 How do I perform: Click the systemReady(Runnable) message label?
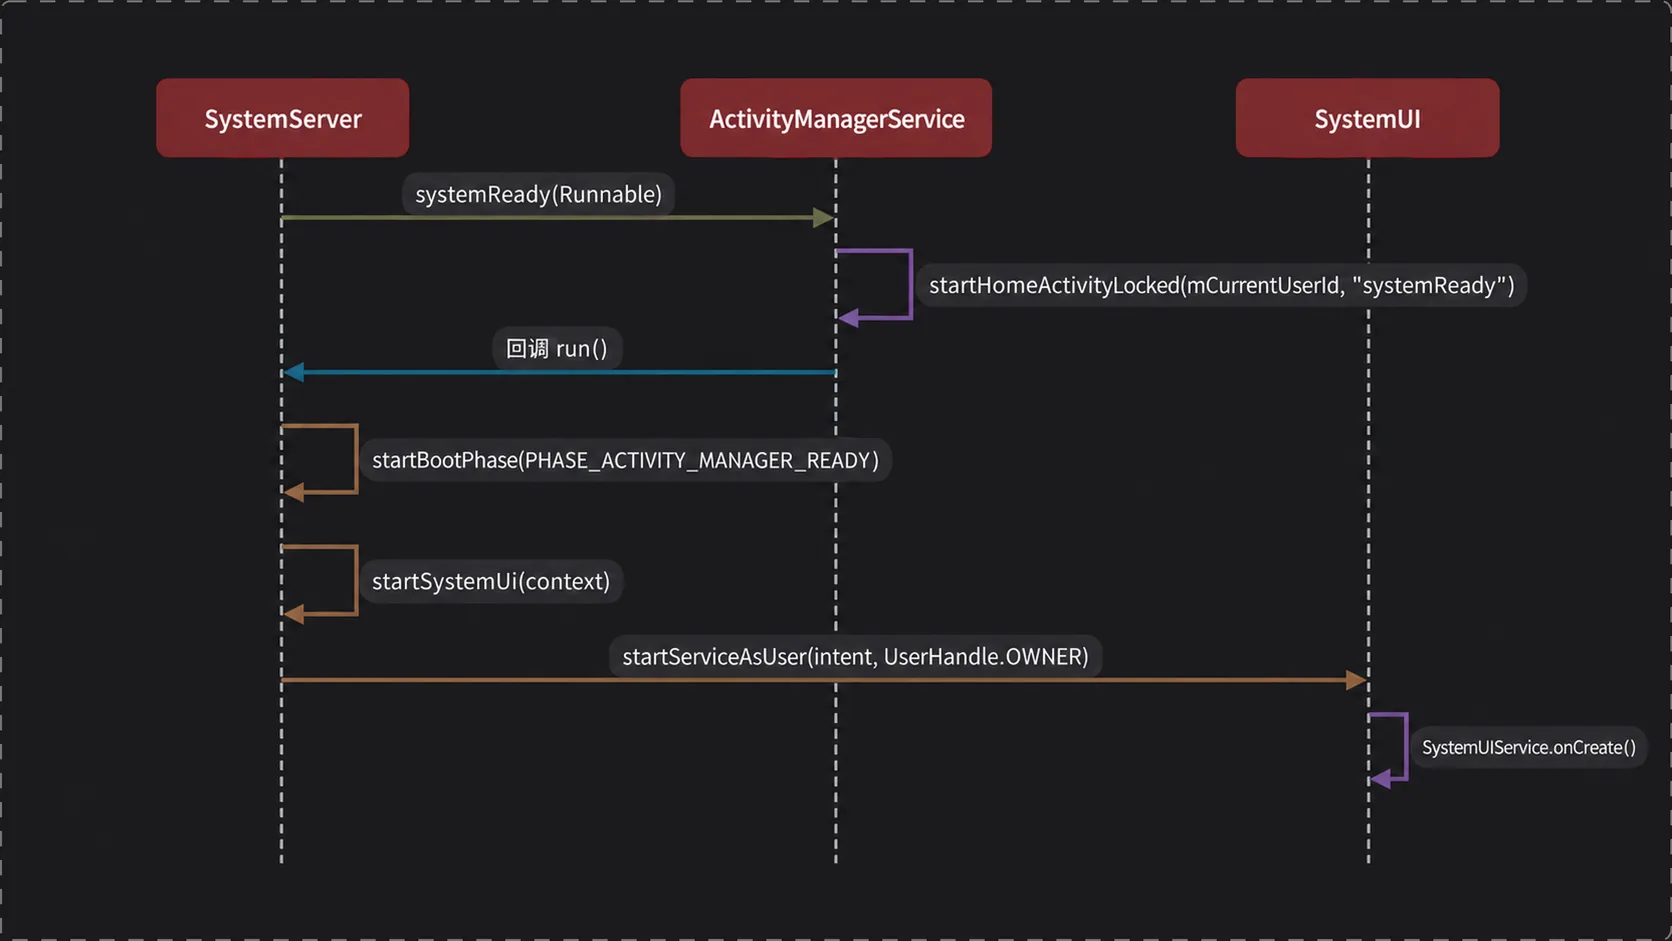(538, 194)
